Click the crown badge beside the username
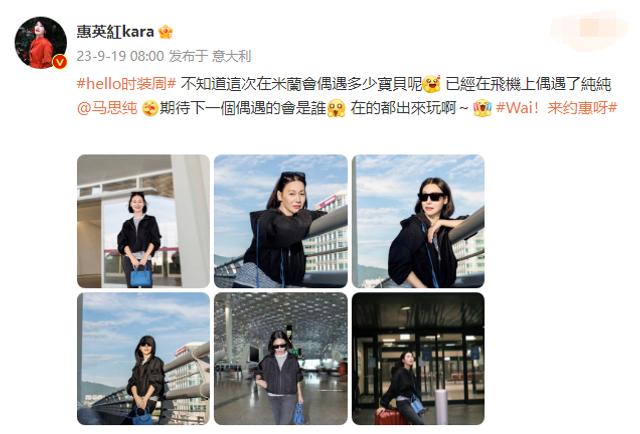Screen dimensions: 640x434 click(x=165, y=31)
